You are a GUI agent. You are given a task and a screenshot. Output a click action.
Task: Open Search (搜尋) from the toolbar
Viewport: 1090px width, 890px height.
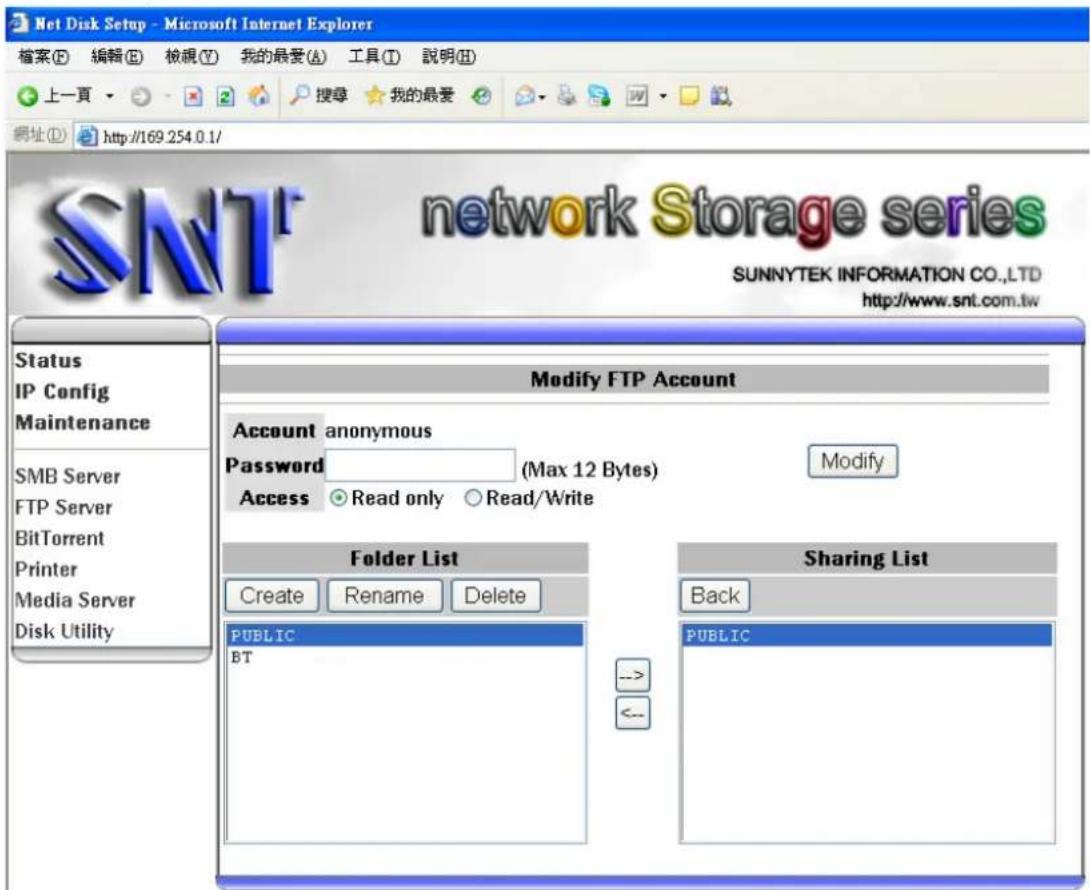point(318,95)
